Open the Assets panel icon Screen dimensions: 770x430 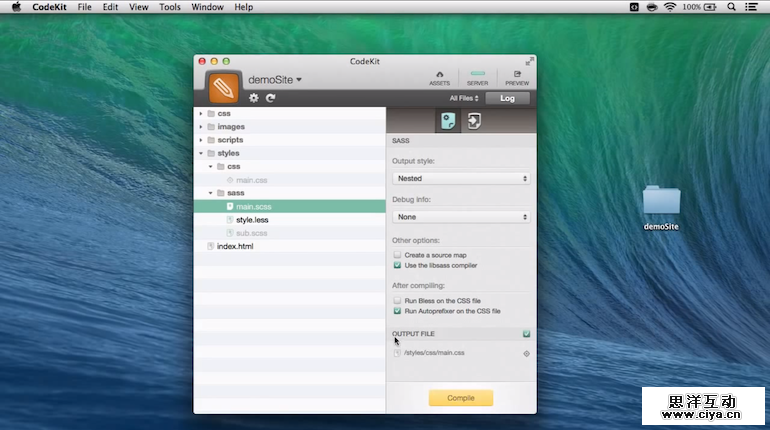[439, 77]
